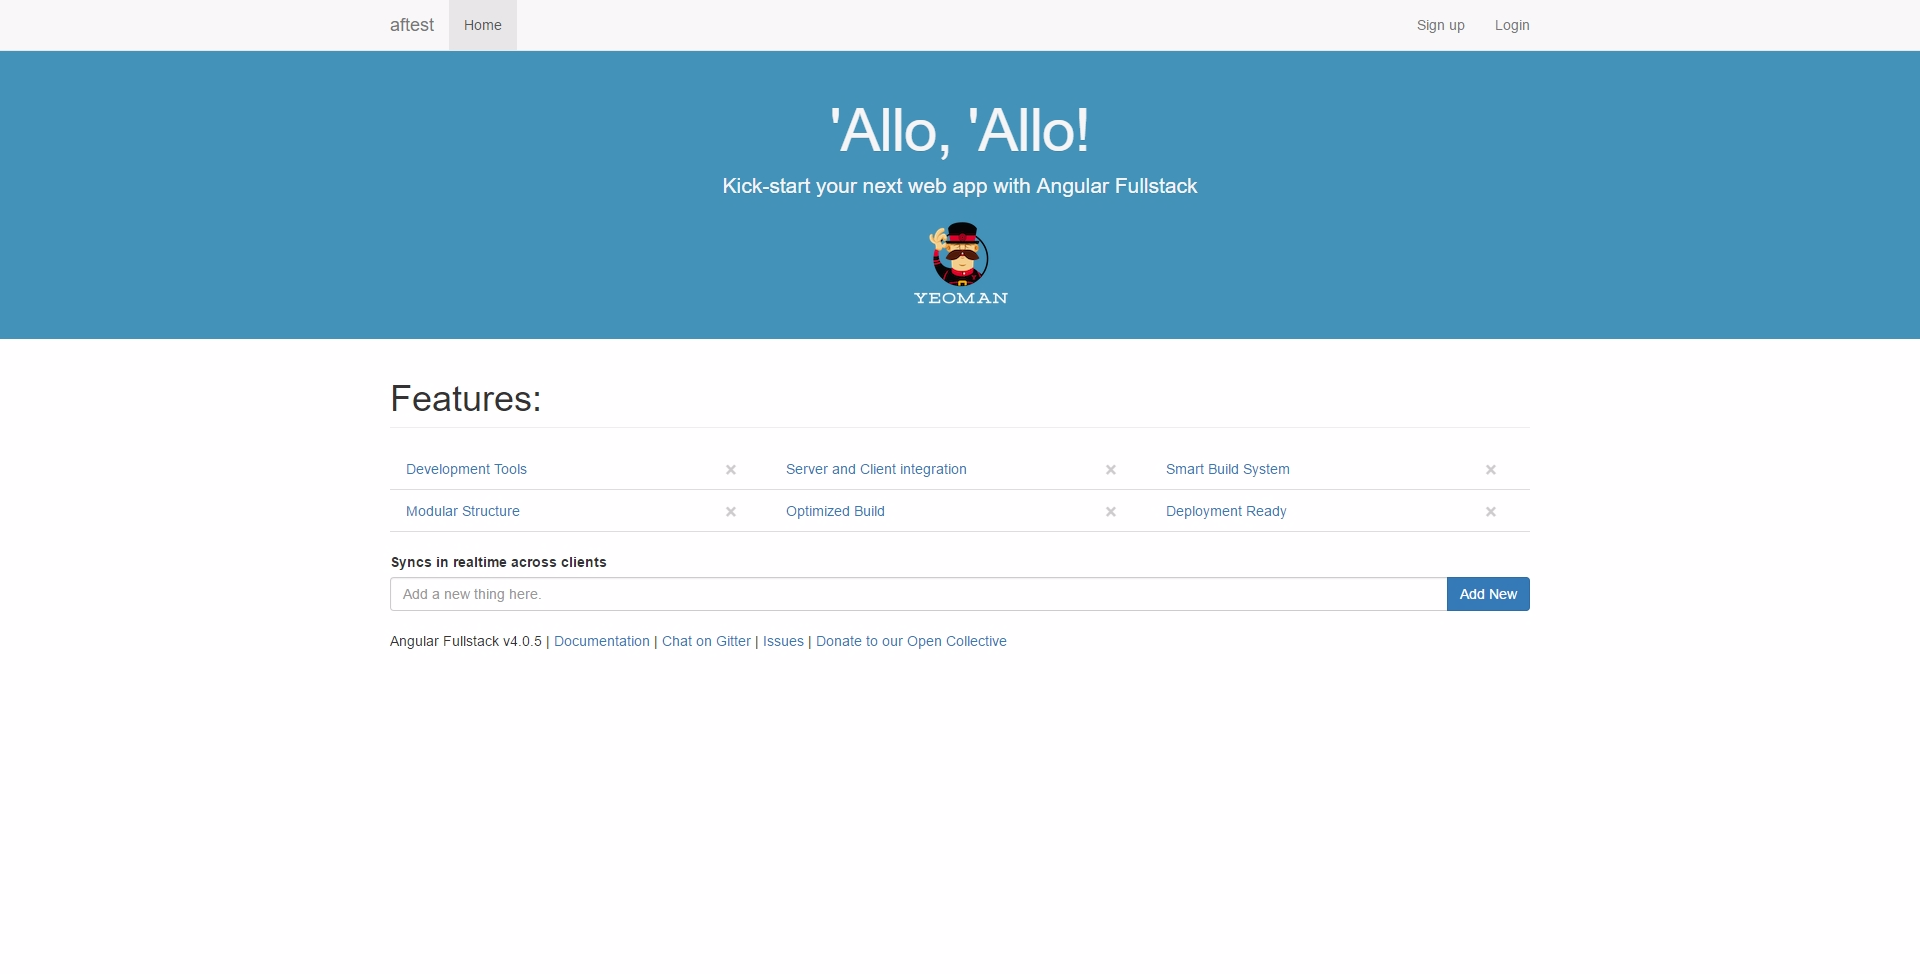The height and width of the screenshot is (974, 1920).
Task: Open the Sign up page
Action: [x=1440, y=25]
